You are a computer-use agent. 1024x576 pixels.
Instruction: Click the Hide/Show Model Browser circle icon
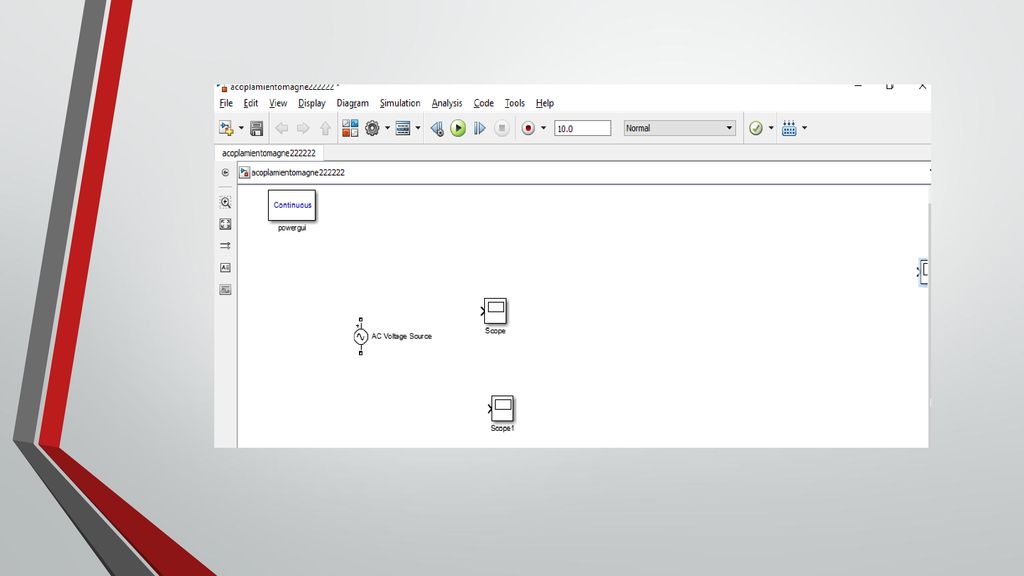[225, 172]
